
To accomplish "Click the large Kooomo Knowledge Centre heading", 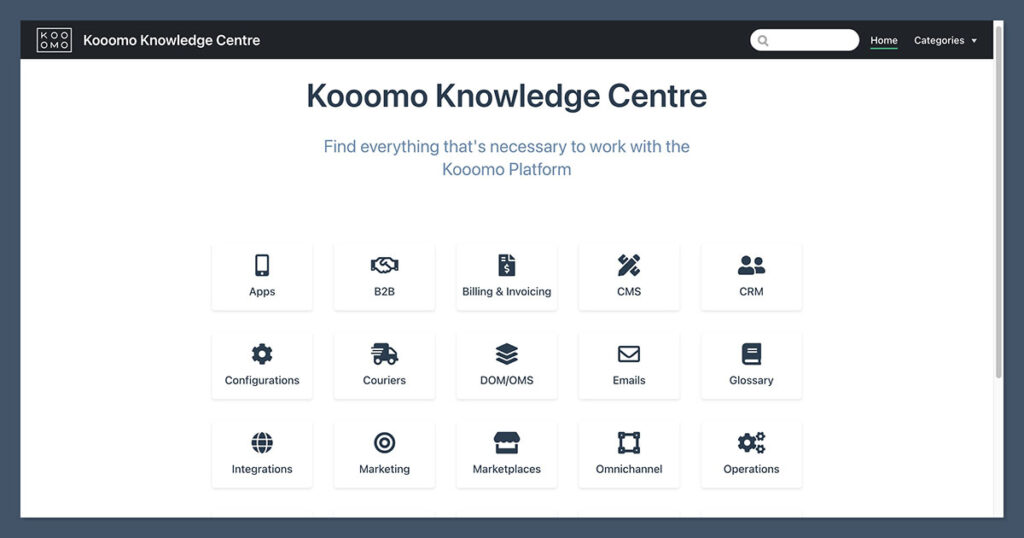I will (507, 96).
